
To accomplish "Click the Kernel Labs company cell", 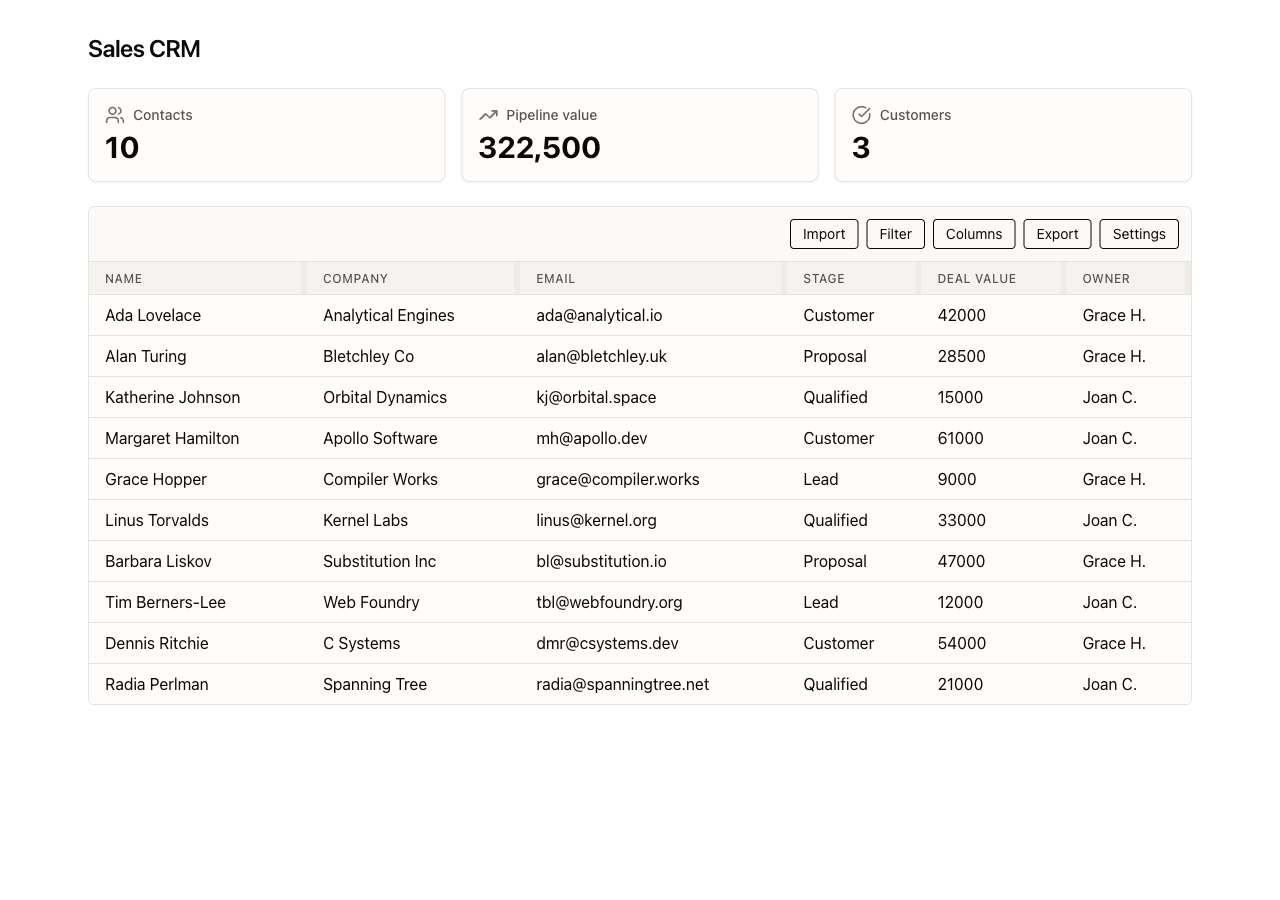I will pos(413,520).
